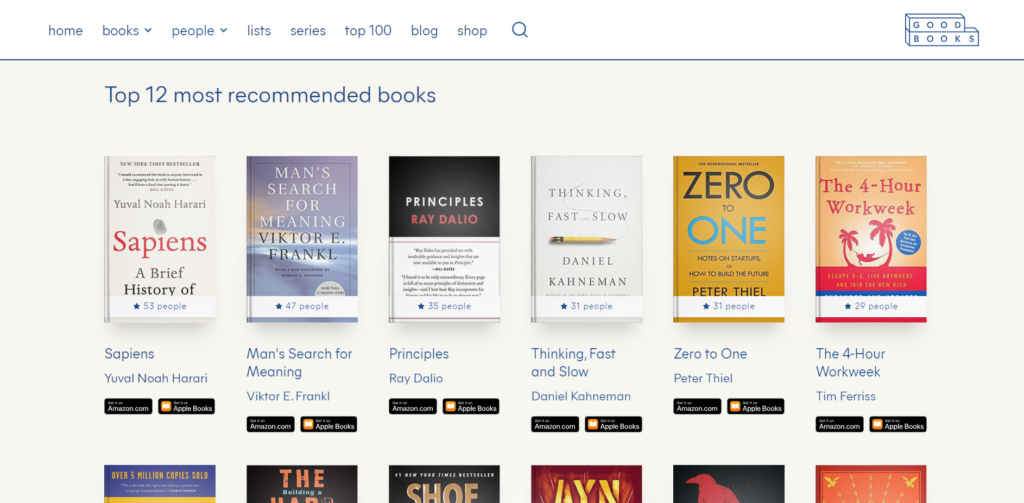Click the Zero to One book cover
Viewport: 1024px width, 503px height.
pyautogui.click(x=729, y=239)
